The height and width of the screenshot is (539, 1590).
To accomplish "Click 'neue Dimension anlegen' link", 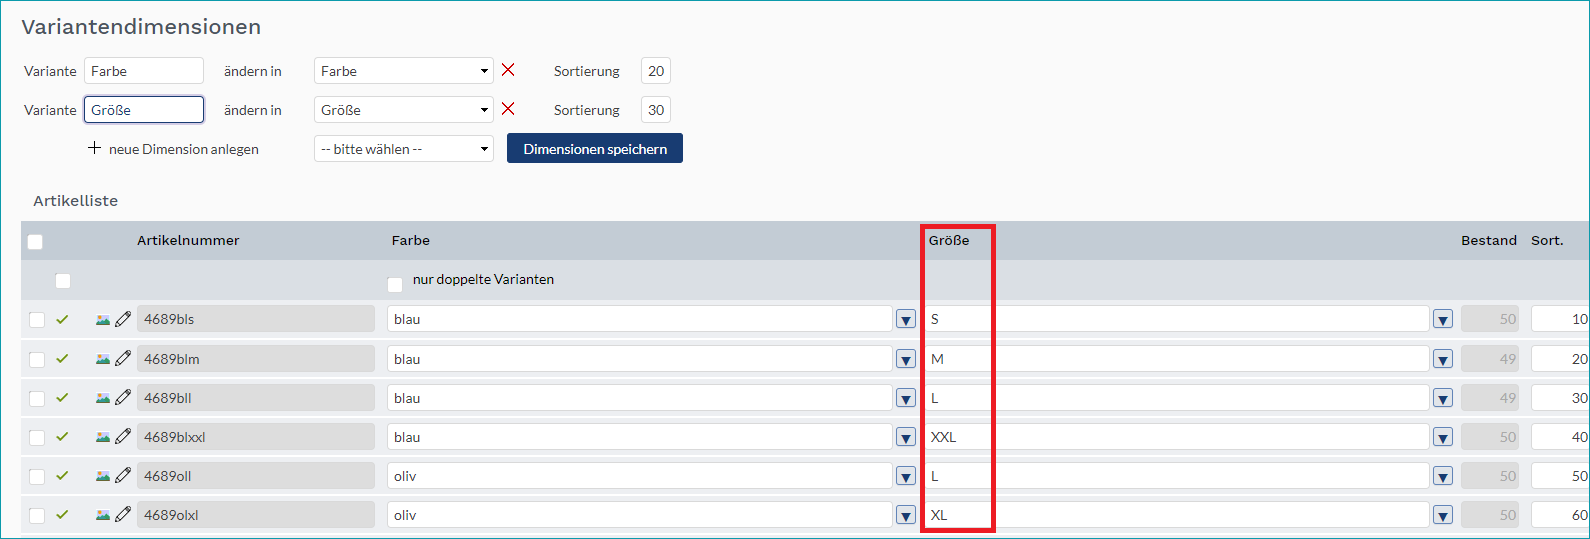I will [x=184, y=149].
